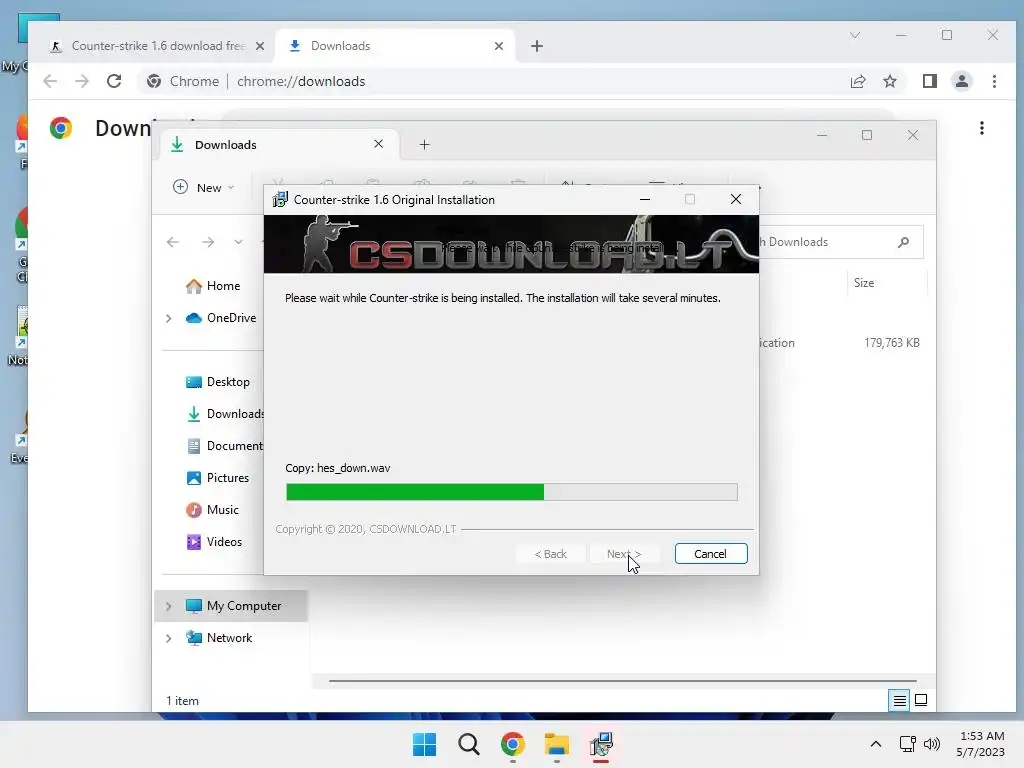Add a new File Explorer tab

coord(424,144)
